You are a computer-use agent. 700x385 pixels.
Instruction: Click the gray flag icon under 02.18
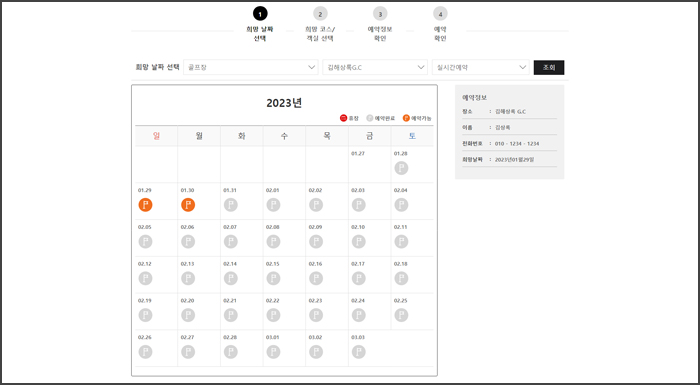(401, 278)
